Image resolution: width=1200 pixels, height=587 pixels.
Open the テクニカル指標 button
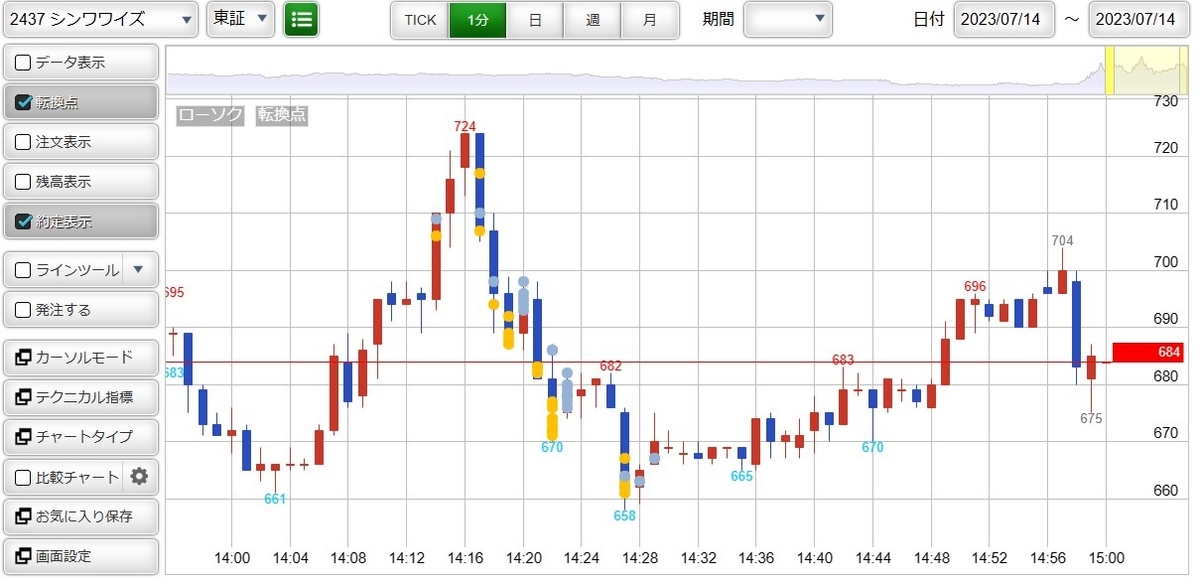(81, 397)
